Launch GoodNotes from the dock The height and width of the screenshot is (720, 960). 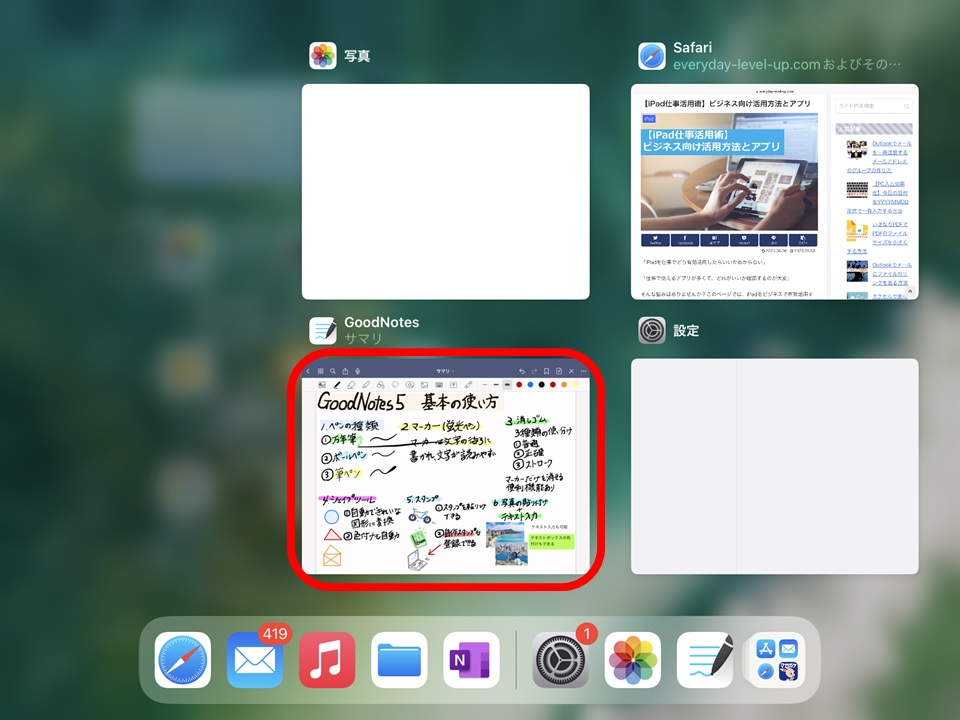(x=705, y=660)
